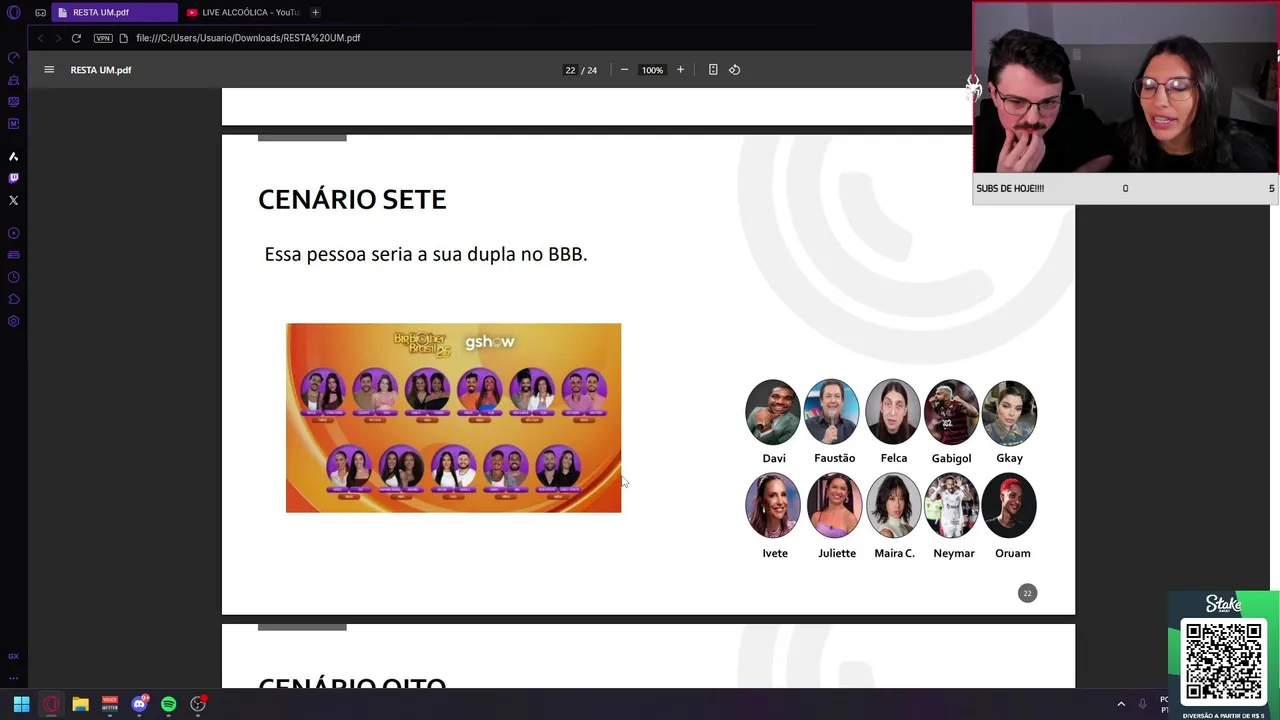The width and height of the screenshot is (1280, 720).
Task: Open File Explorer from the taskbar
Action: coord(80,704)
